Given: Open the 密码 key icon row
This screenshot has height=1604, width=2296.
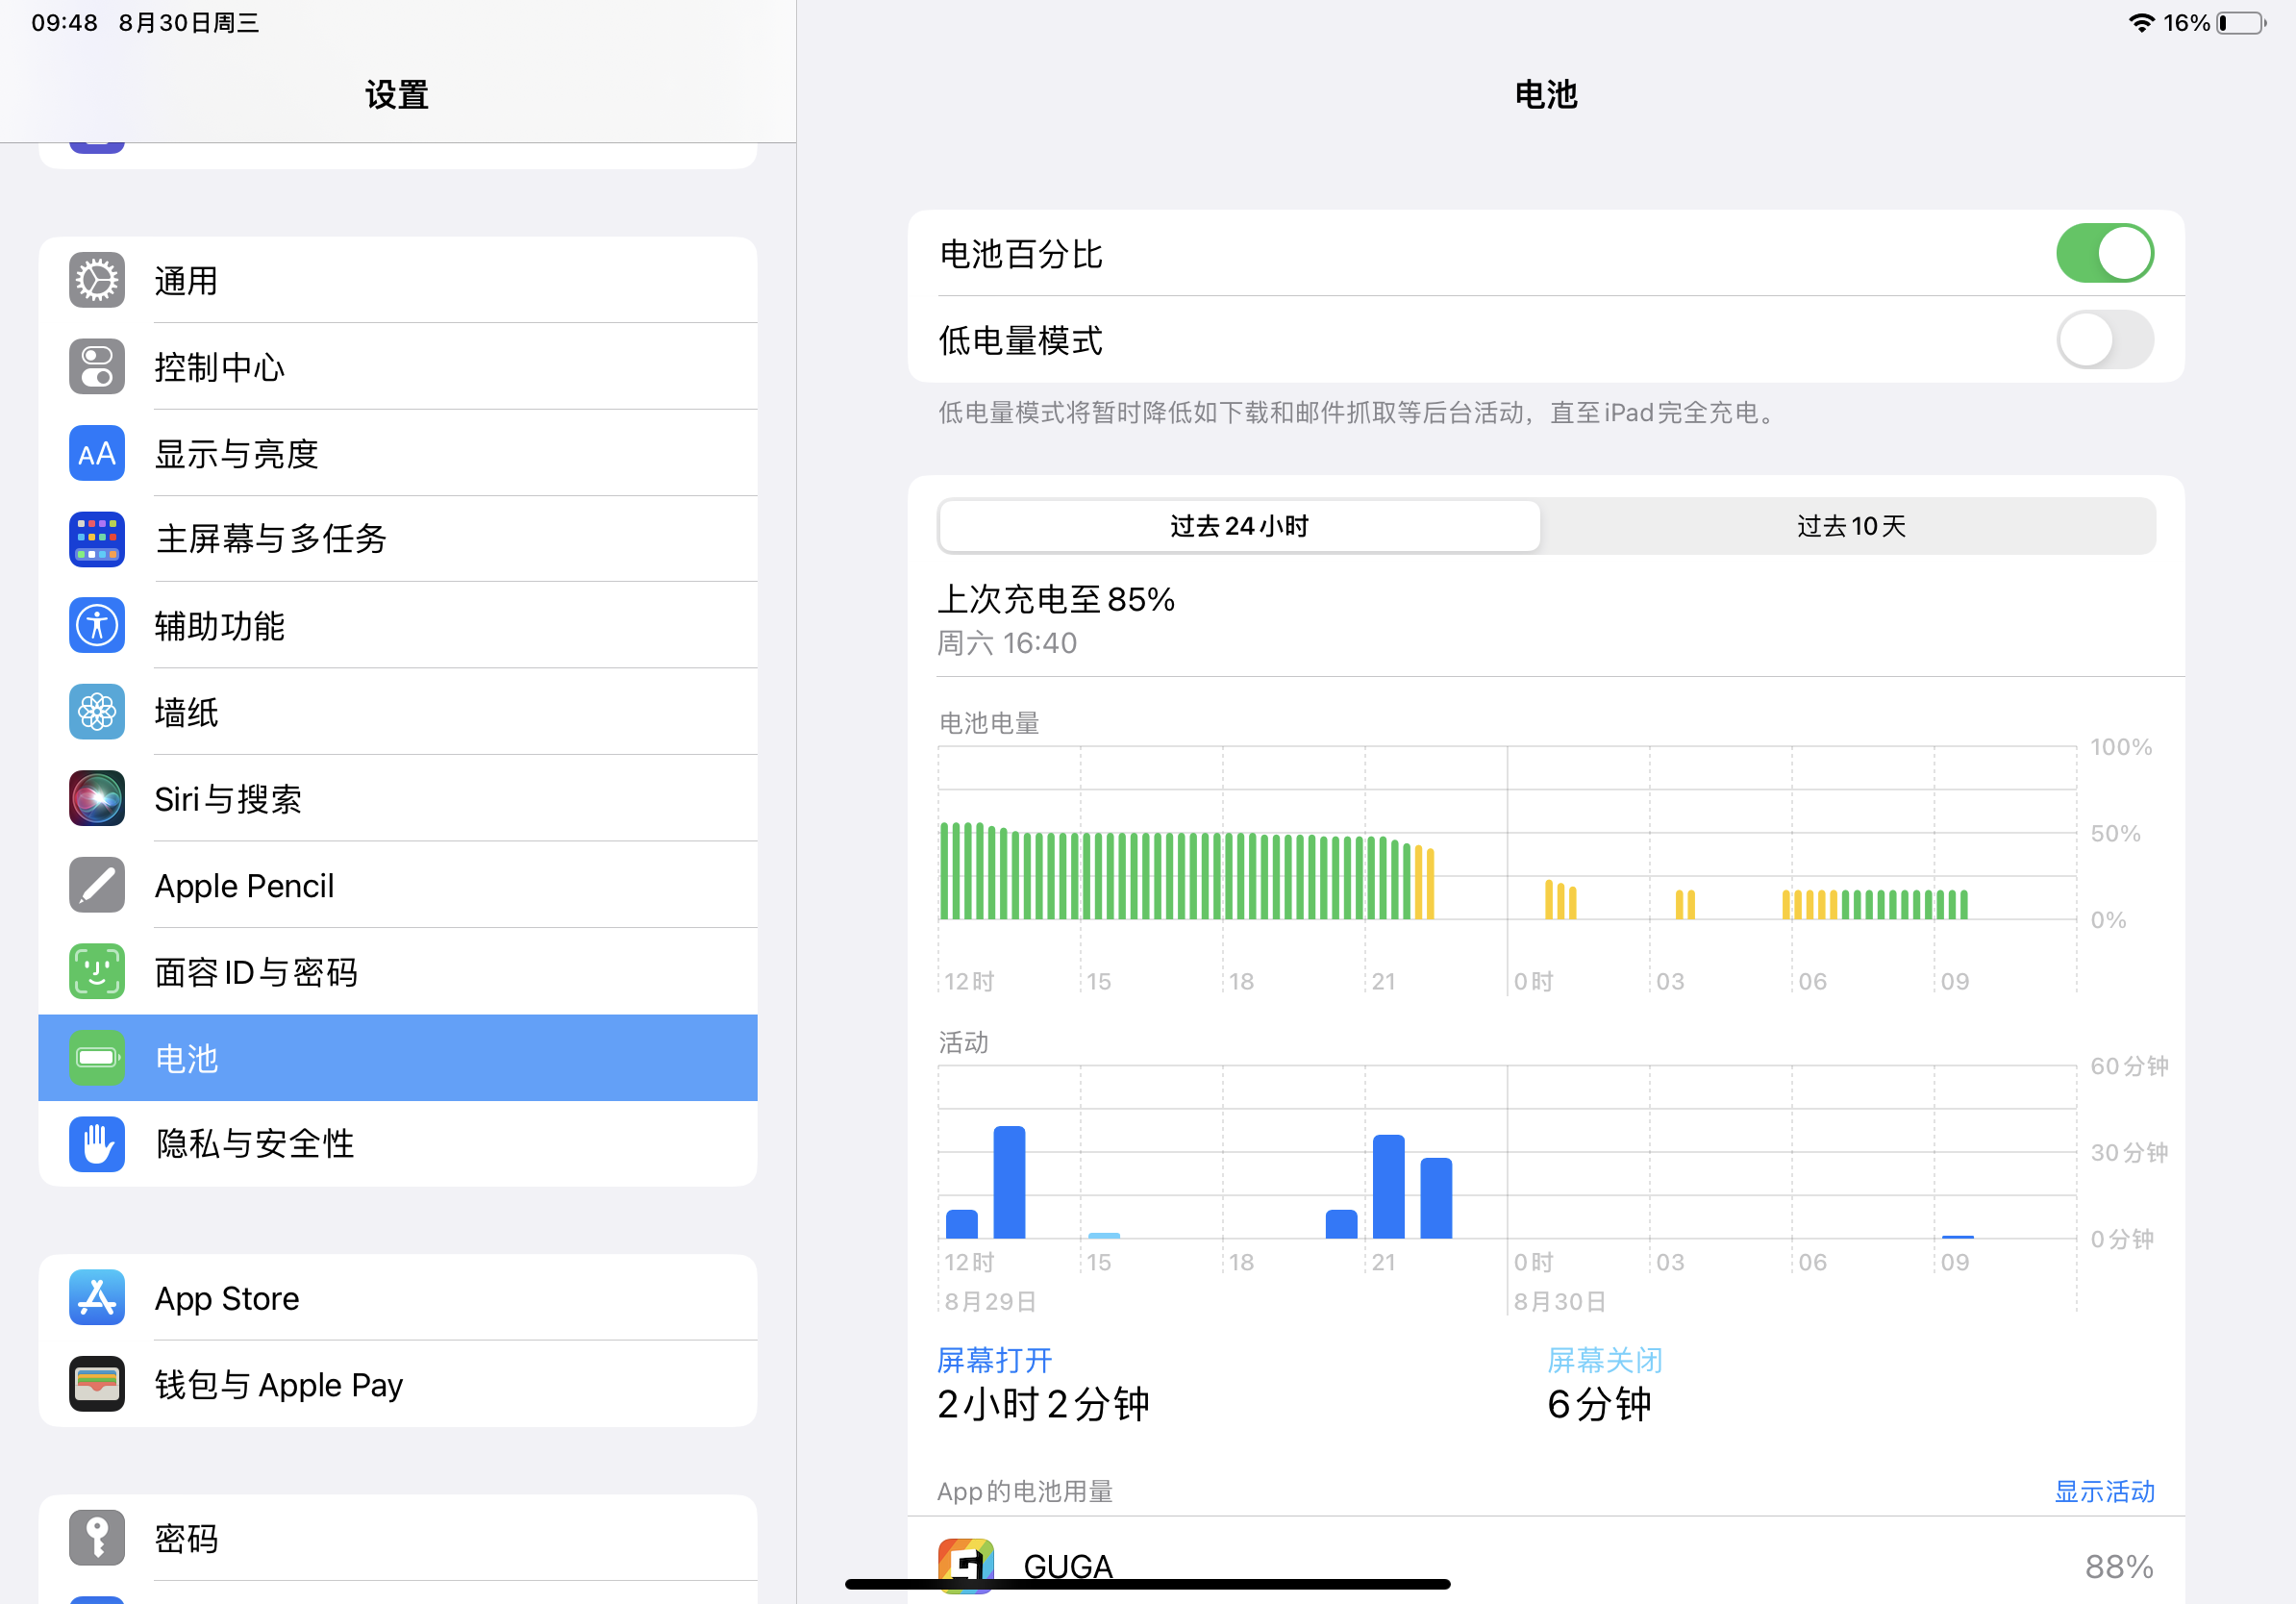Looking at the screenshot, I should (97, 1538).
